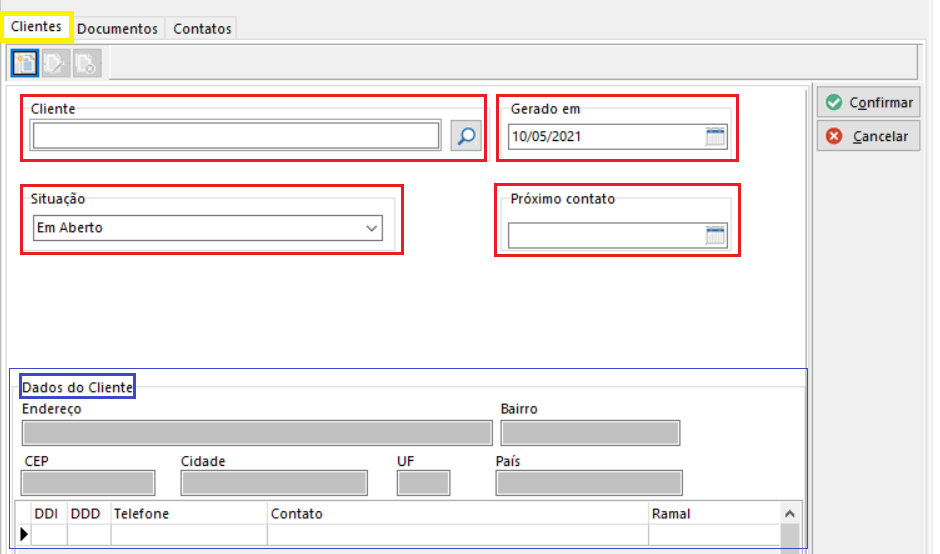Switch to the Clientes tab
The image size is (940, 554).
37,27
